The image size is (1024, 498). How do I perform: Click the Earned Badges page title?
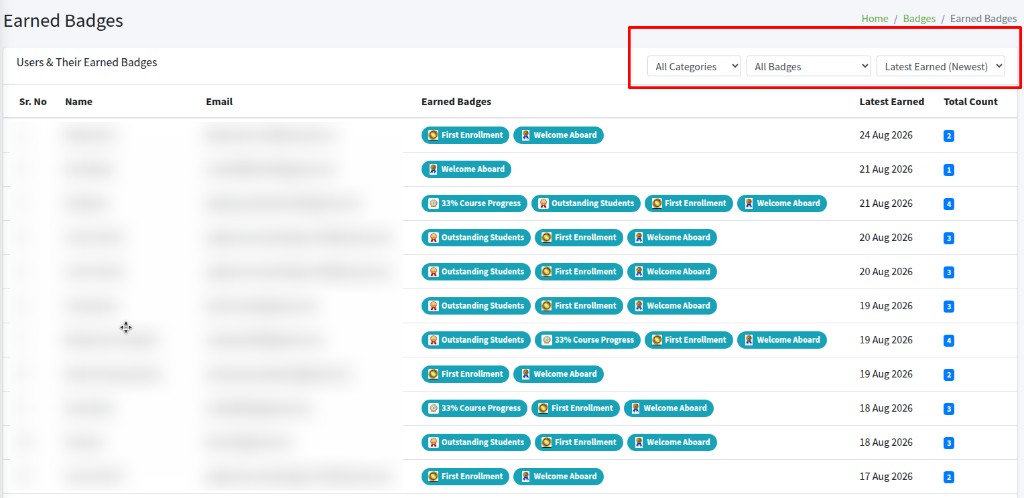pos(63,20)
